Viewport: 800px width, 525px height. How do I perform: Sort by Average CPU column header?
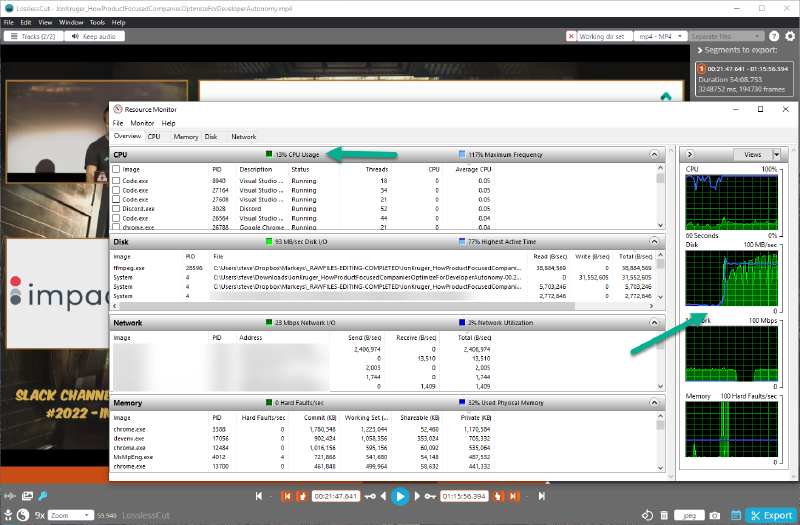[x=472, y=169]
